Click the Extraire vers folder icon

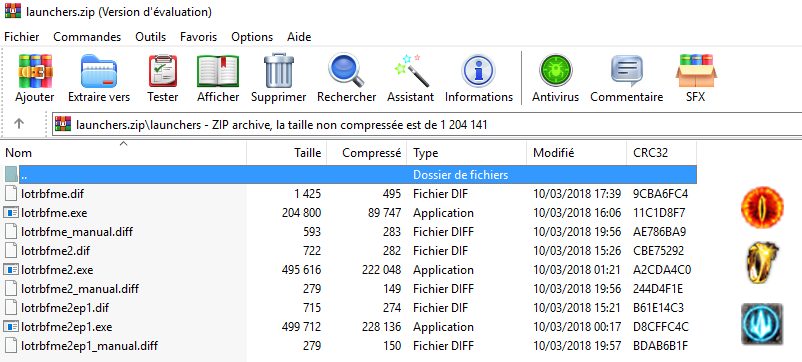tap(99, 78)
